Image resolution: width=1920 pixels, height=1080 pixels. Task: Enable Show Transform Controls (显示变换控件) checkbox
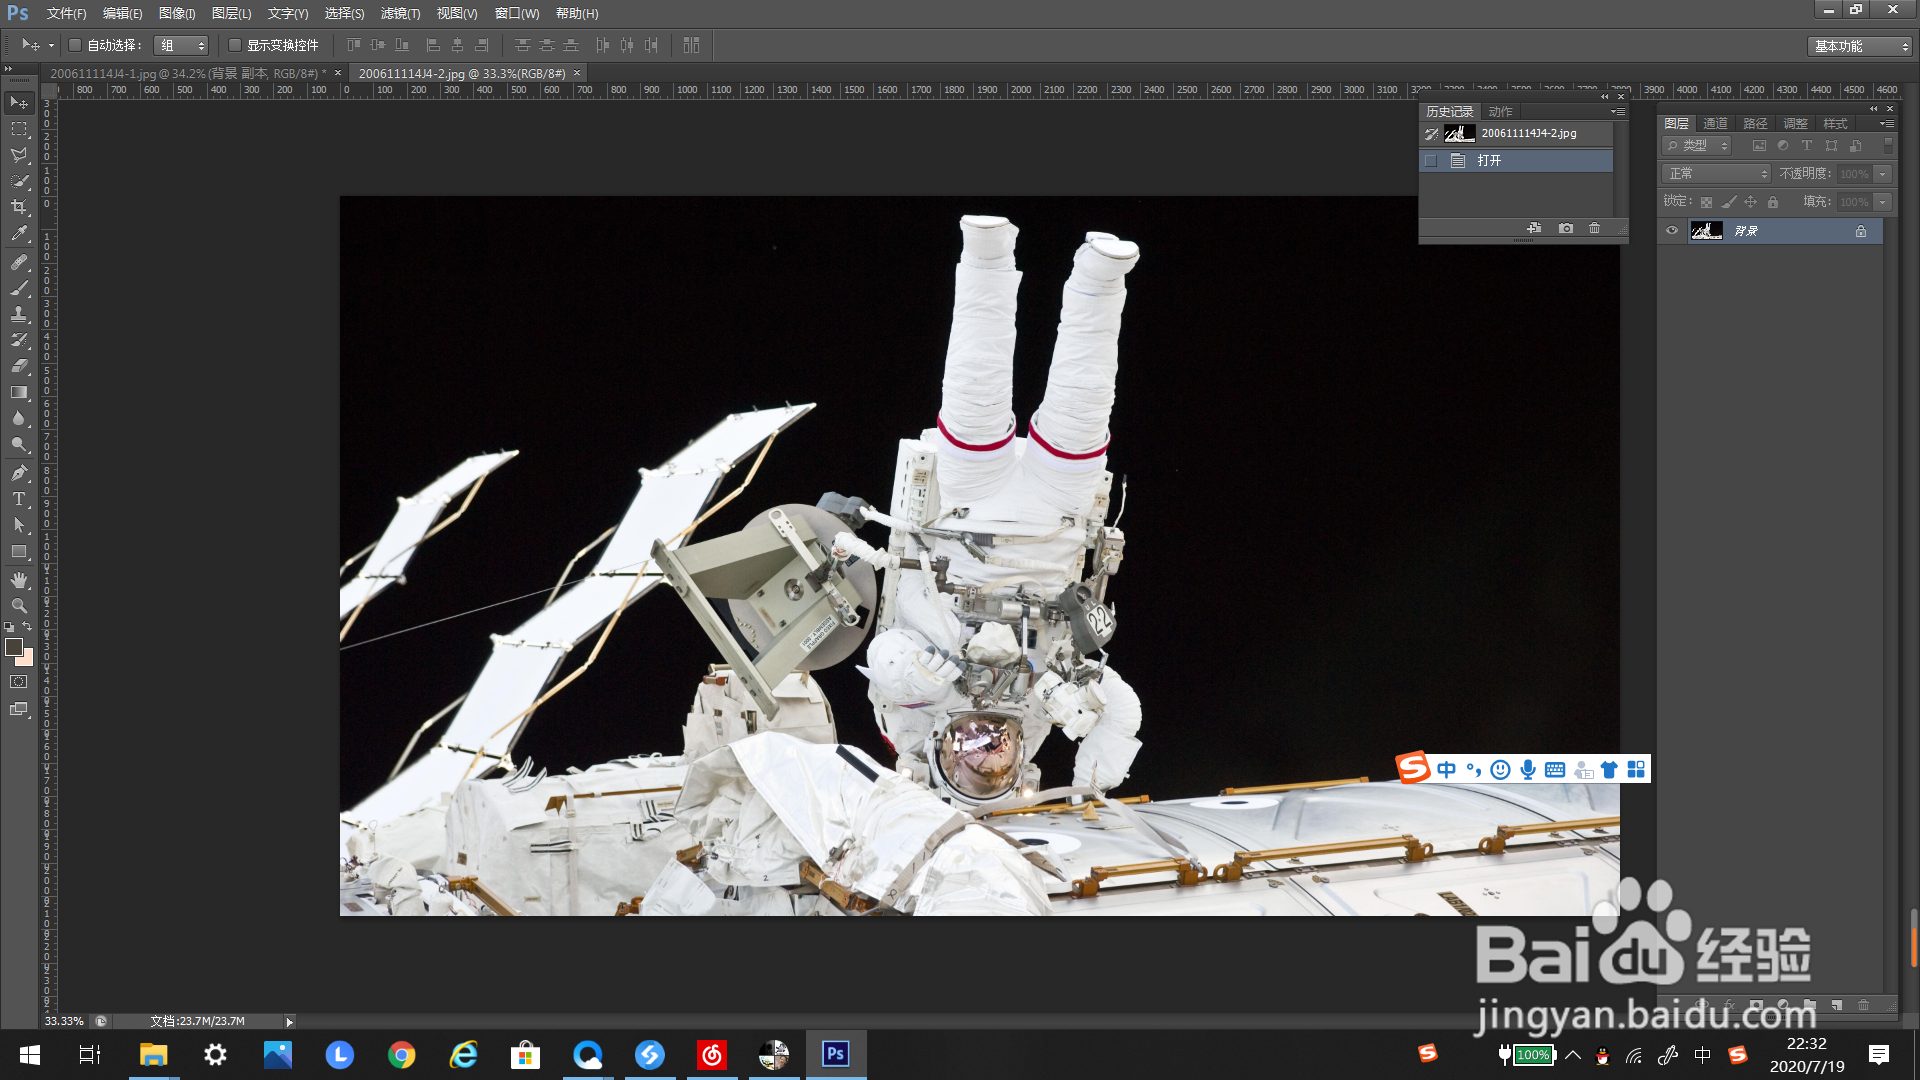235,45
